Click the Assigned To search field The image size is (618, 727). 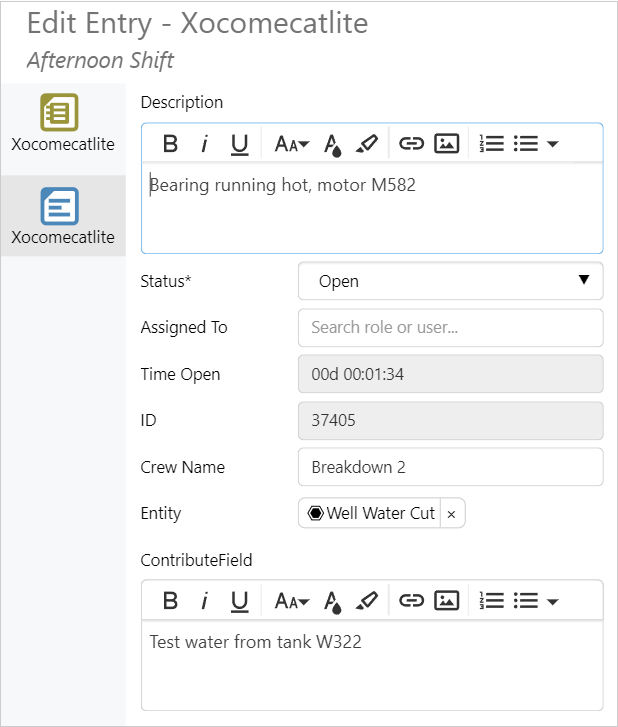tap(450, 327)
